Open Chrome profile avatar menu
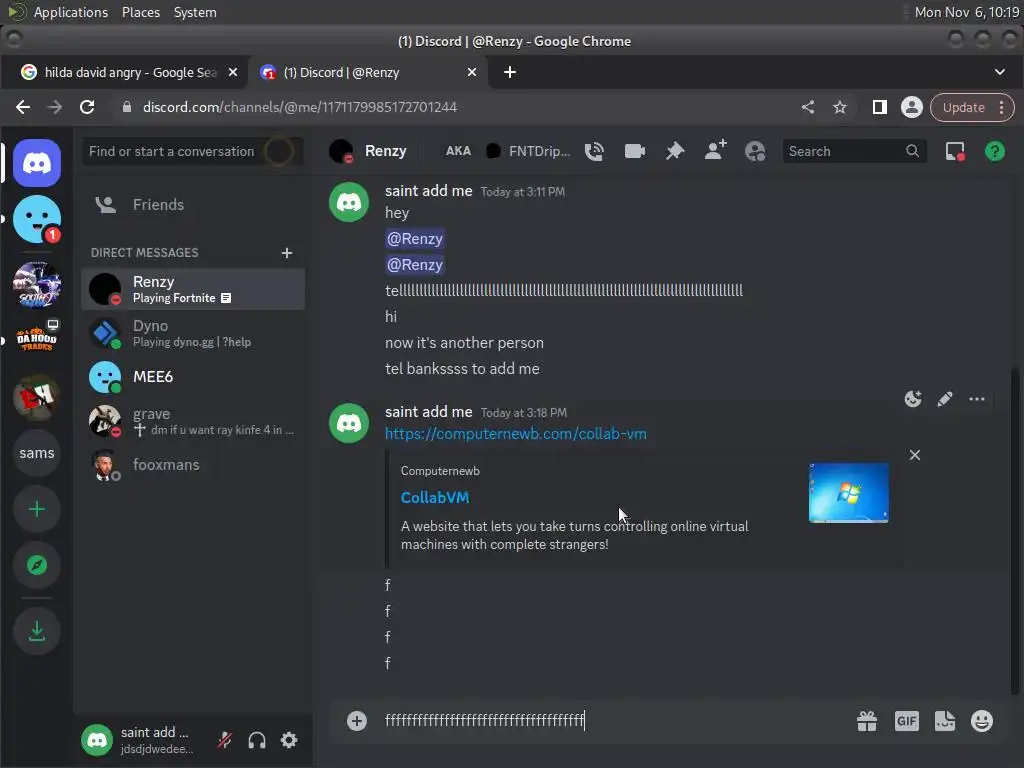Screen dimensions: 1024x768 point(912,107)
